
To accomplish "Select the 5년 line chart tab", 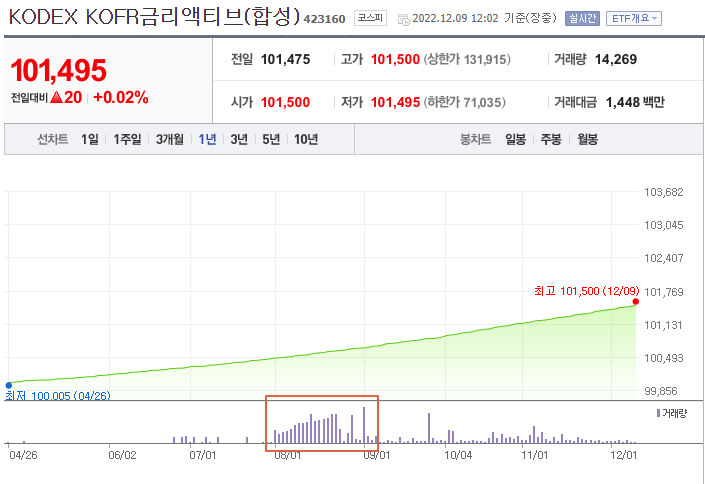I will [x=271, y=139].
